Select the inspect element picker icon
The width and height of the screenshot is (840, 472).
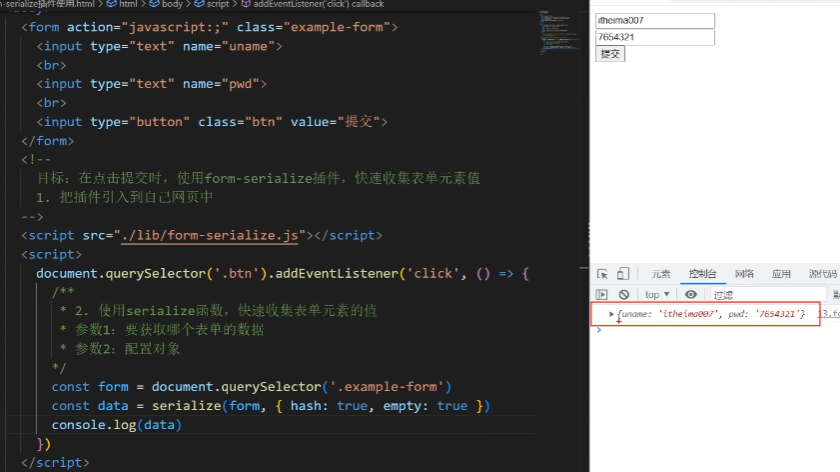(x=602, y=274)
